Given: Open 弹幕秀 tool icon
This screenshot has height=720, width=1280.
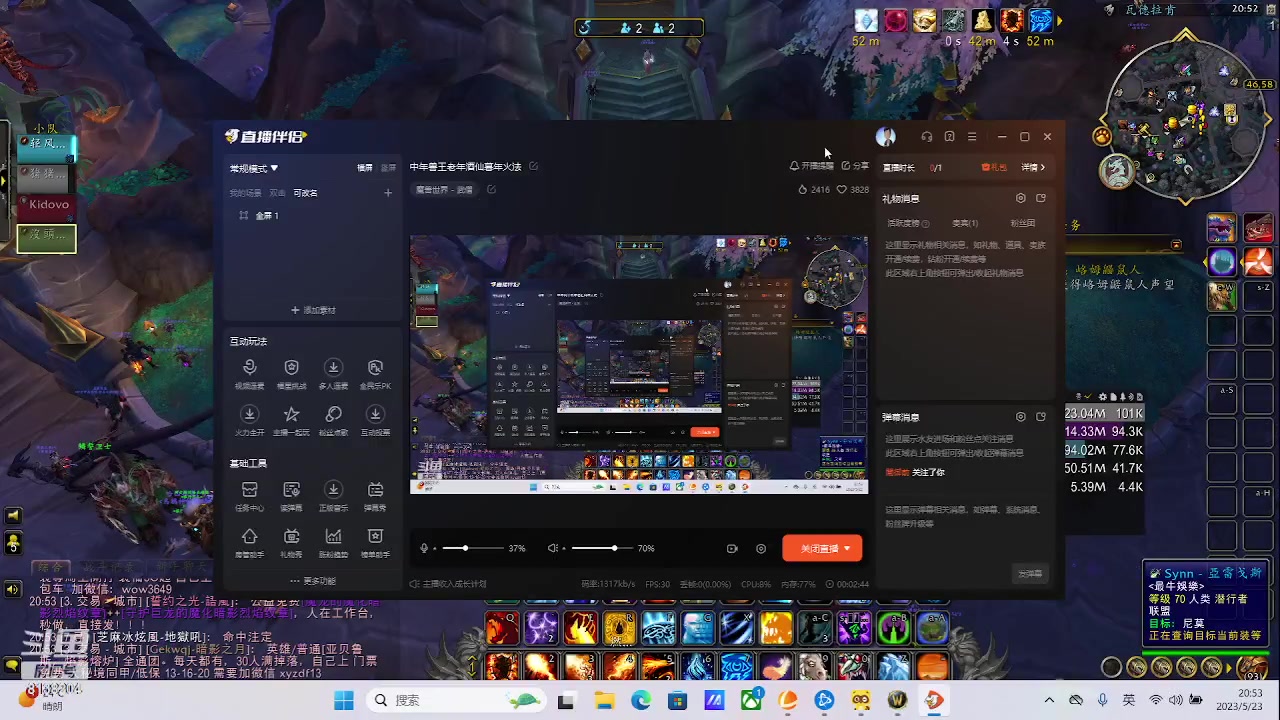Looking at the screenshot, I should coord(375,490).
